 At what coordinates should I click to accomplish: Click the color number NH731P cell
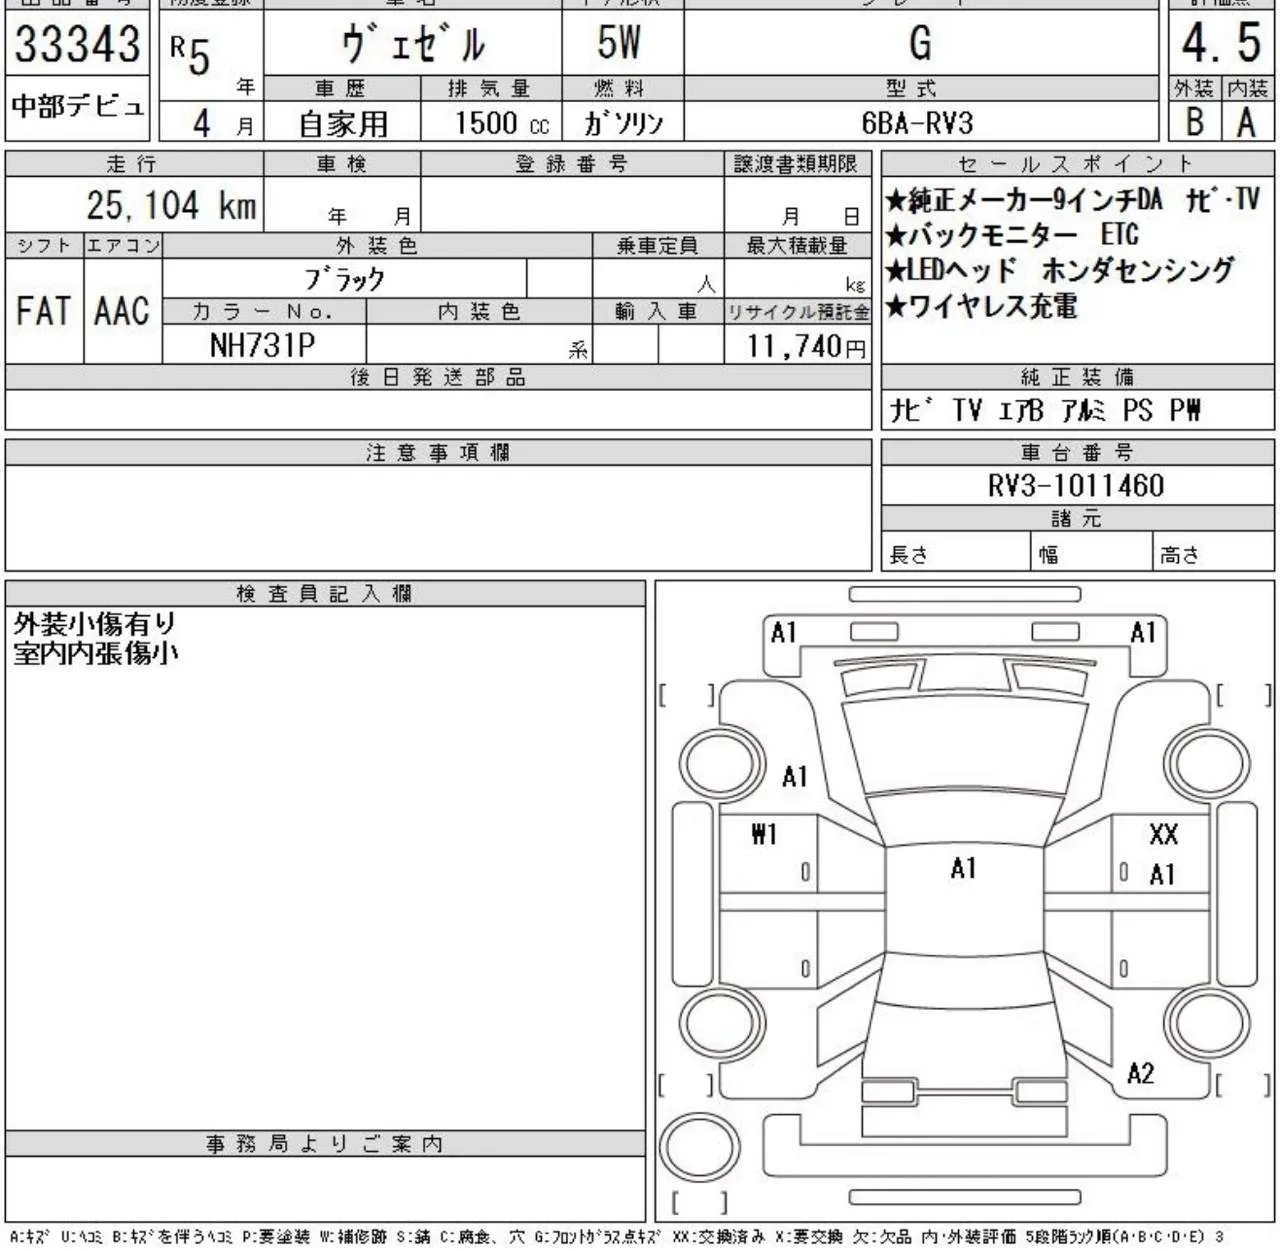263,345
